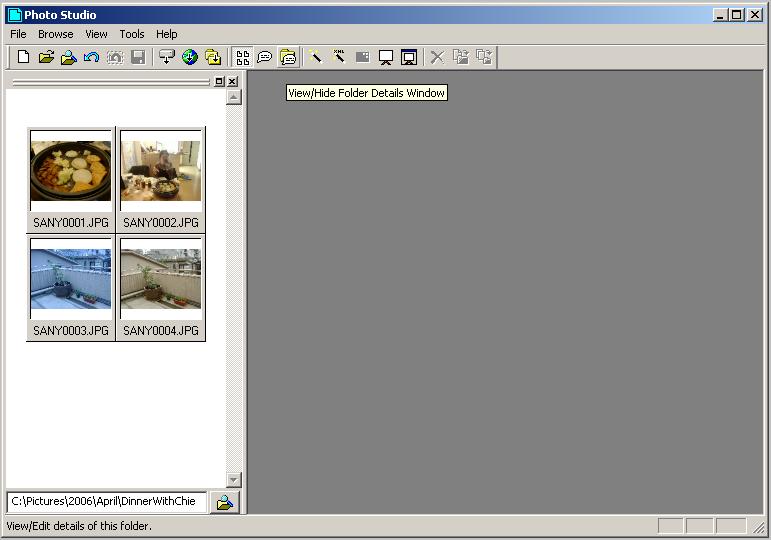This screenshot has height=540, width=771.
Task: Open the Tools menu
Action: tap(132, 34)
